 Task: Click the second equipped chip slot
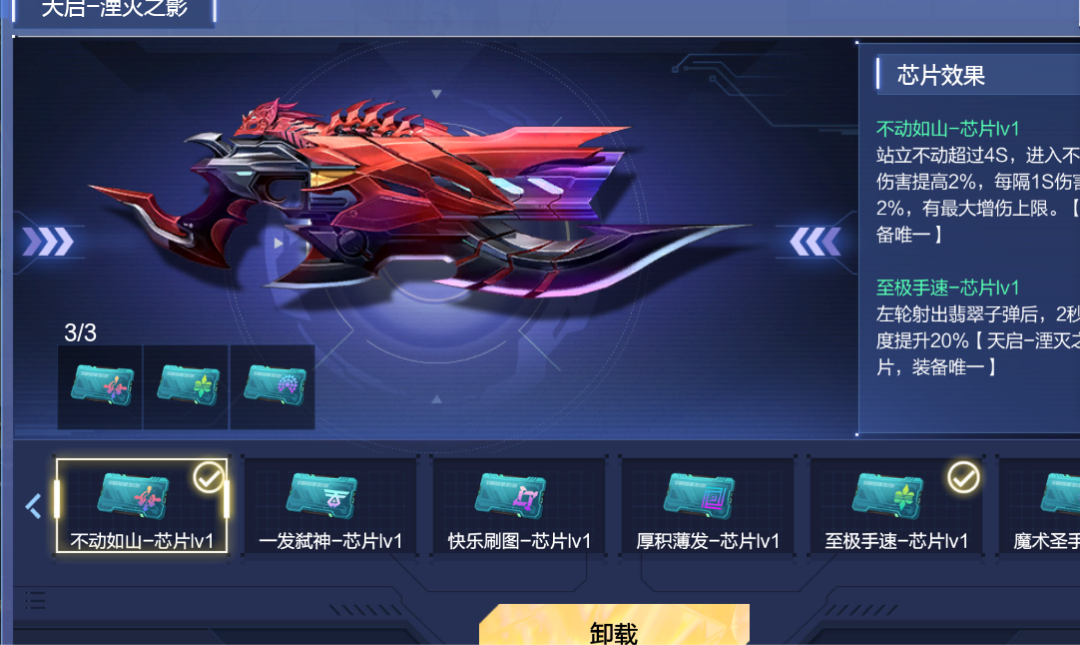click(x=187, y=387)
